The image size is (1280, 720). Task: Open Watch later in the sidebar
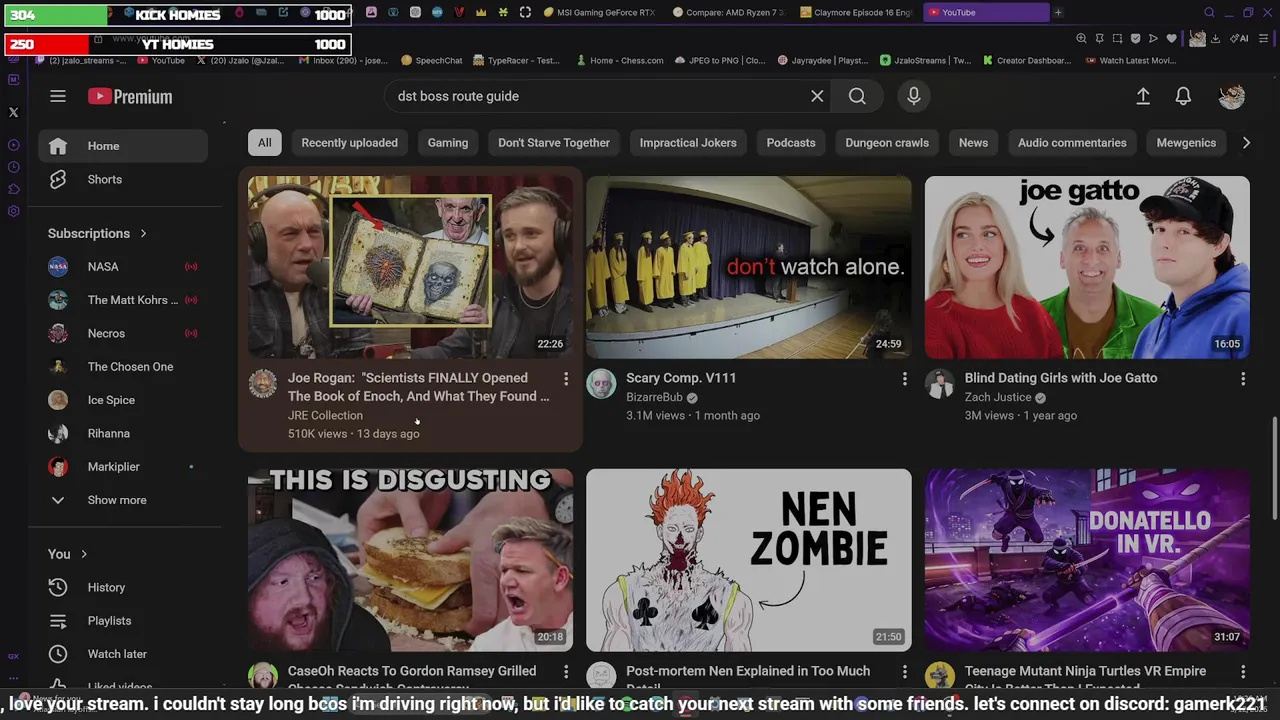[123, 654]
